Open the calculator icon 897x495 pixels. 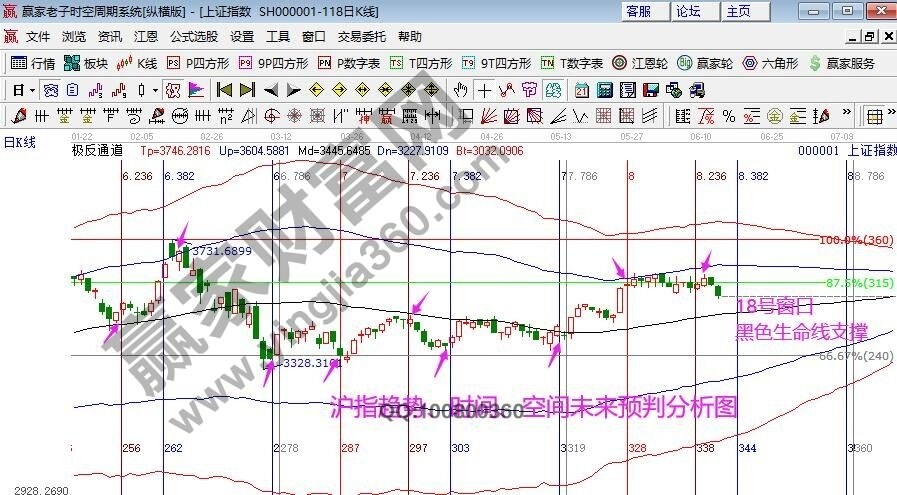[x=605, y=90]
